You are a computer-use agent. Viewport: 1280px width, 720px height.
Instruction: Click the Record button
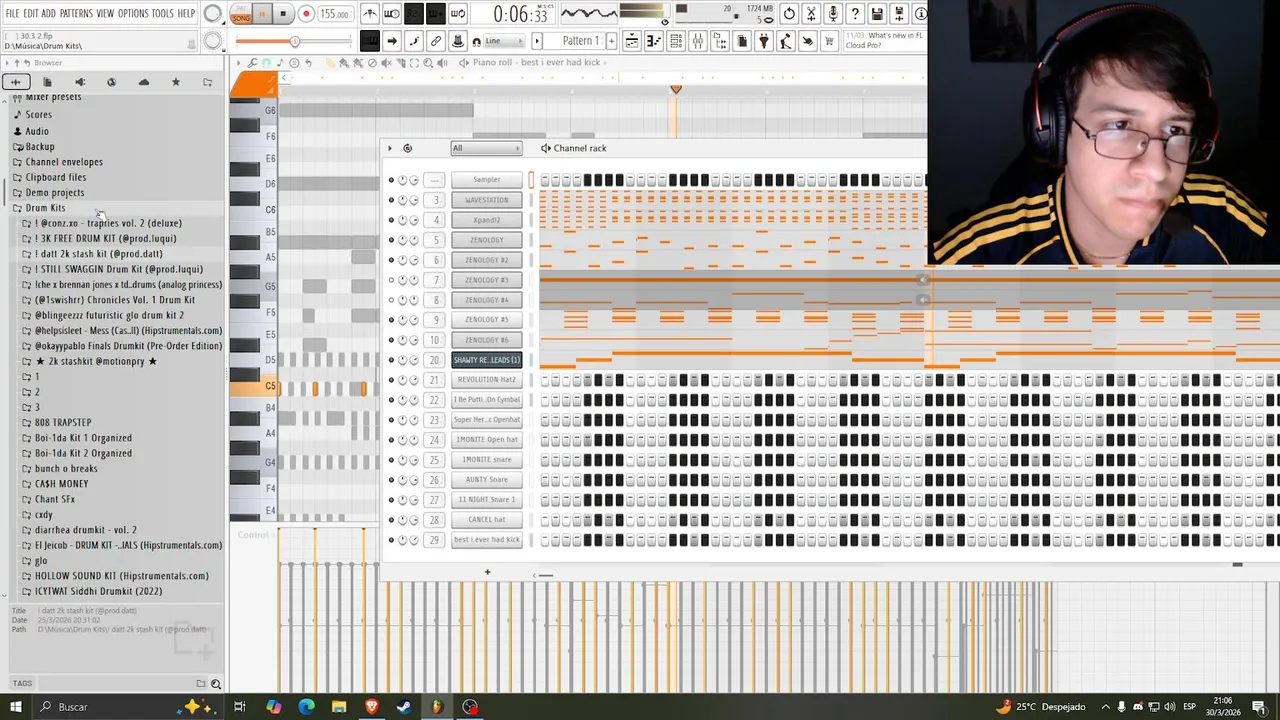tap(306, 14)
